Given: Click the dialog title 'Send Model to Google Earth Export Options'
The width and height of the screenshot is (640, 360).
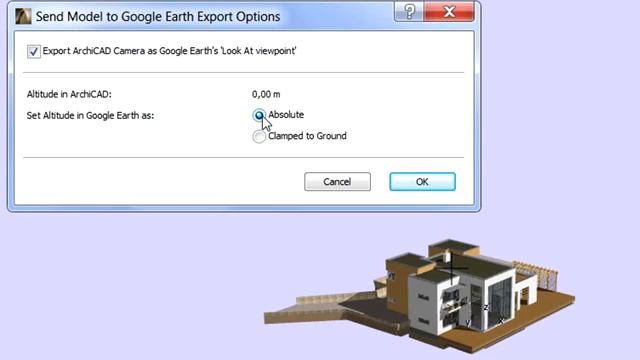Looking at the screenshot, I should (x=158, y=17).
